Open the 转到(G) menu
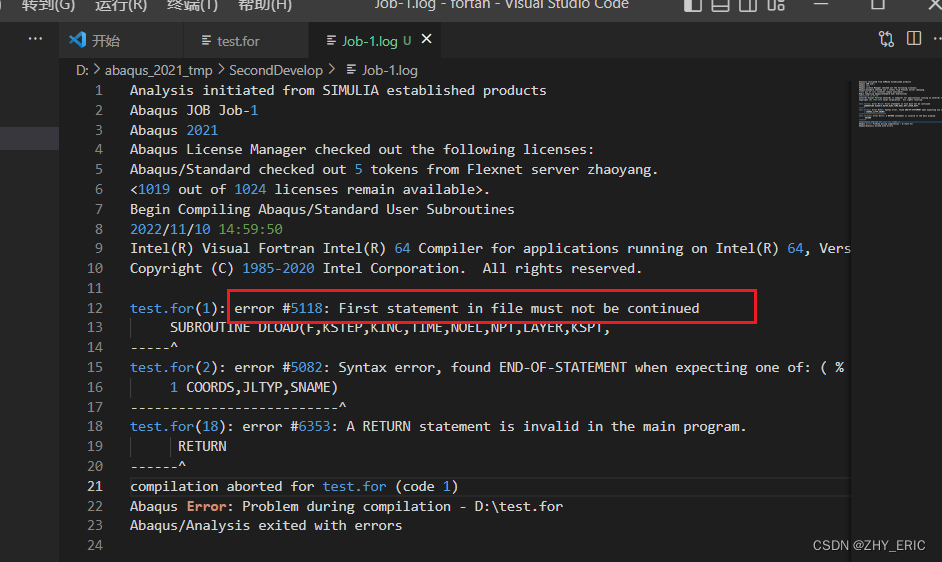The height and width of the screenshot is (562, 942). [x=48, y=5]
